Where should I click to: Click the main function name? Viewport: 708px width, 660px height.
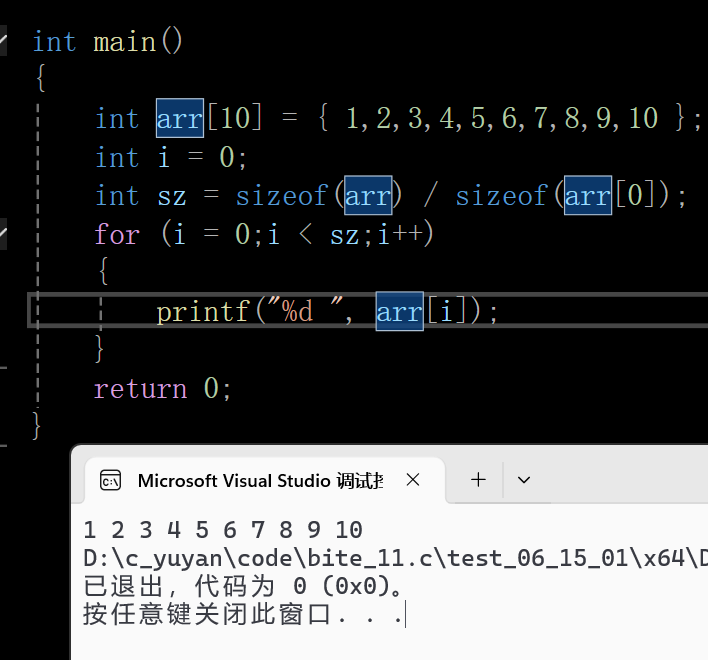coord(125,42)
